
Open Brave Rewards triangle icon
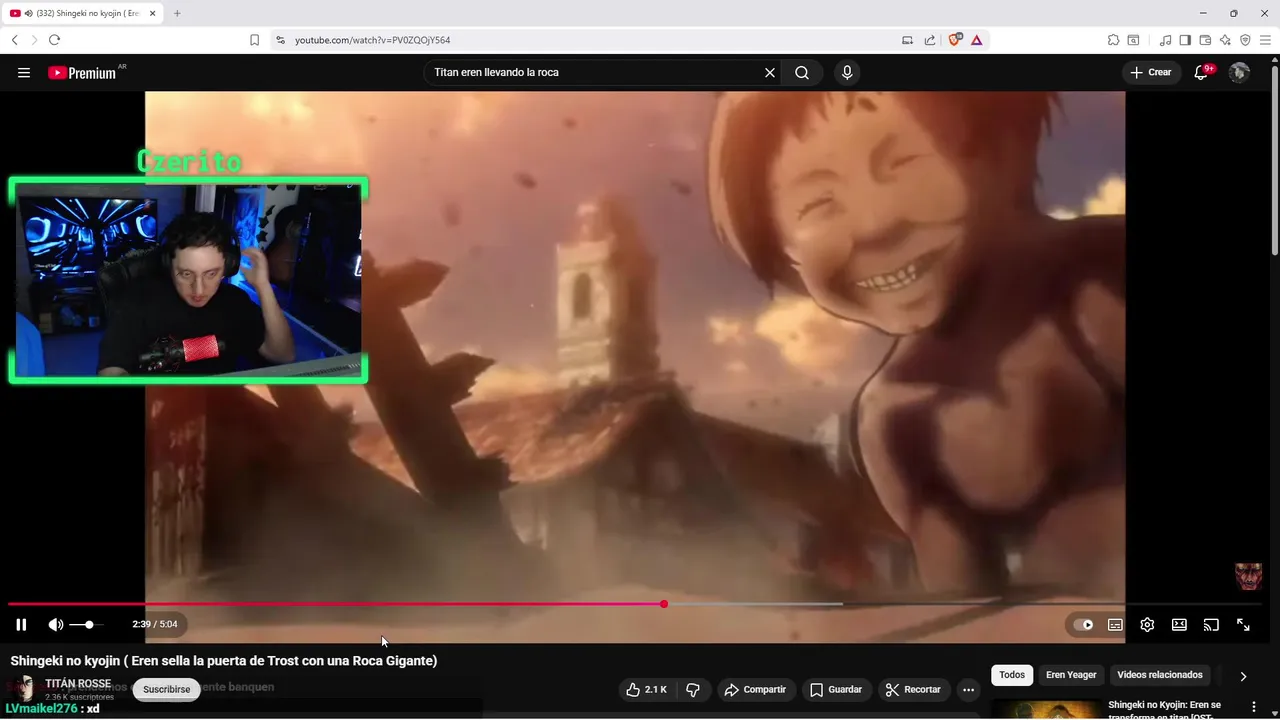(976, 40)
